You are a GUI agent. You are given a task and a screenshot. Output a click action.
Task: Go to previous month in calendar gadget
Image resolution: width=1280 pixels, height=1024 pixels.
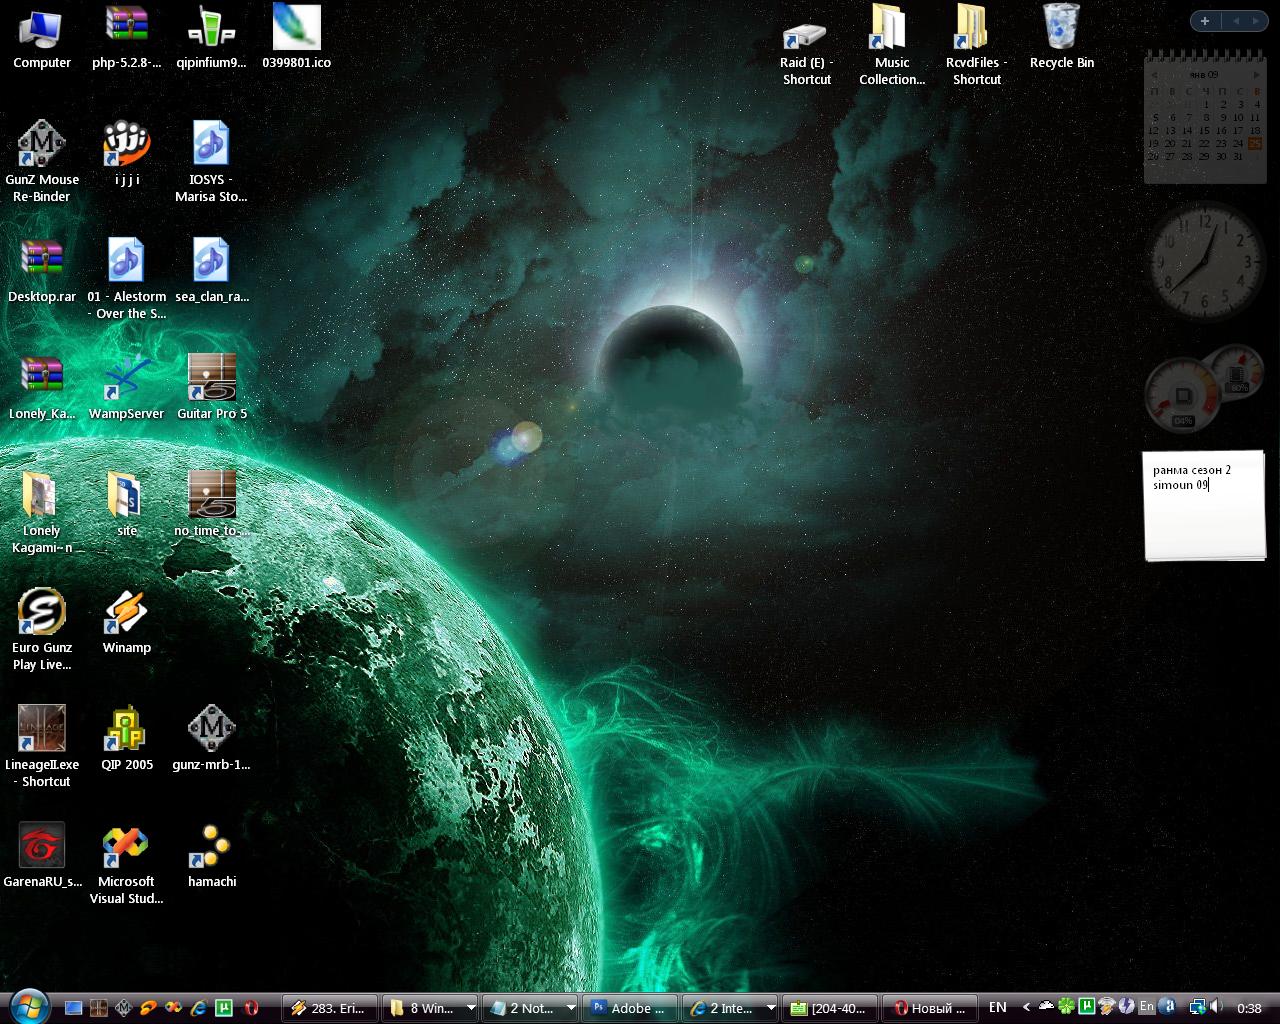(1154, 75)
